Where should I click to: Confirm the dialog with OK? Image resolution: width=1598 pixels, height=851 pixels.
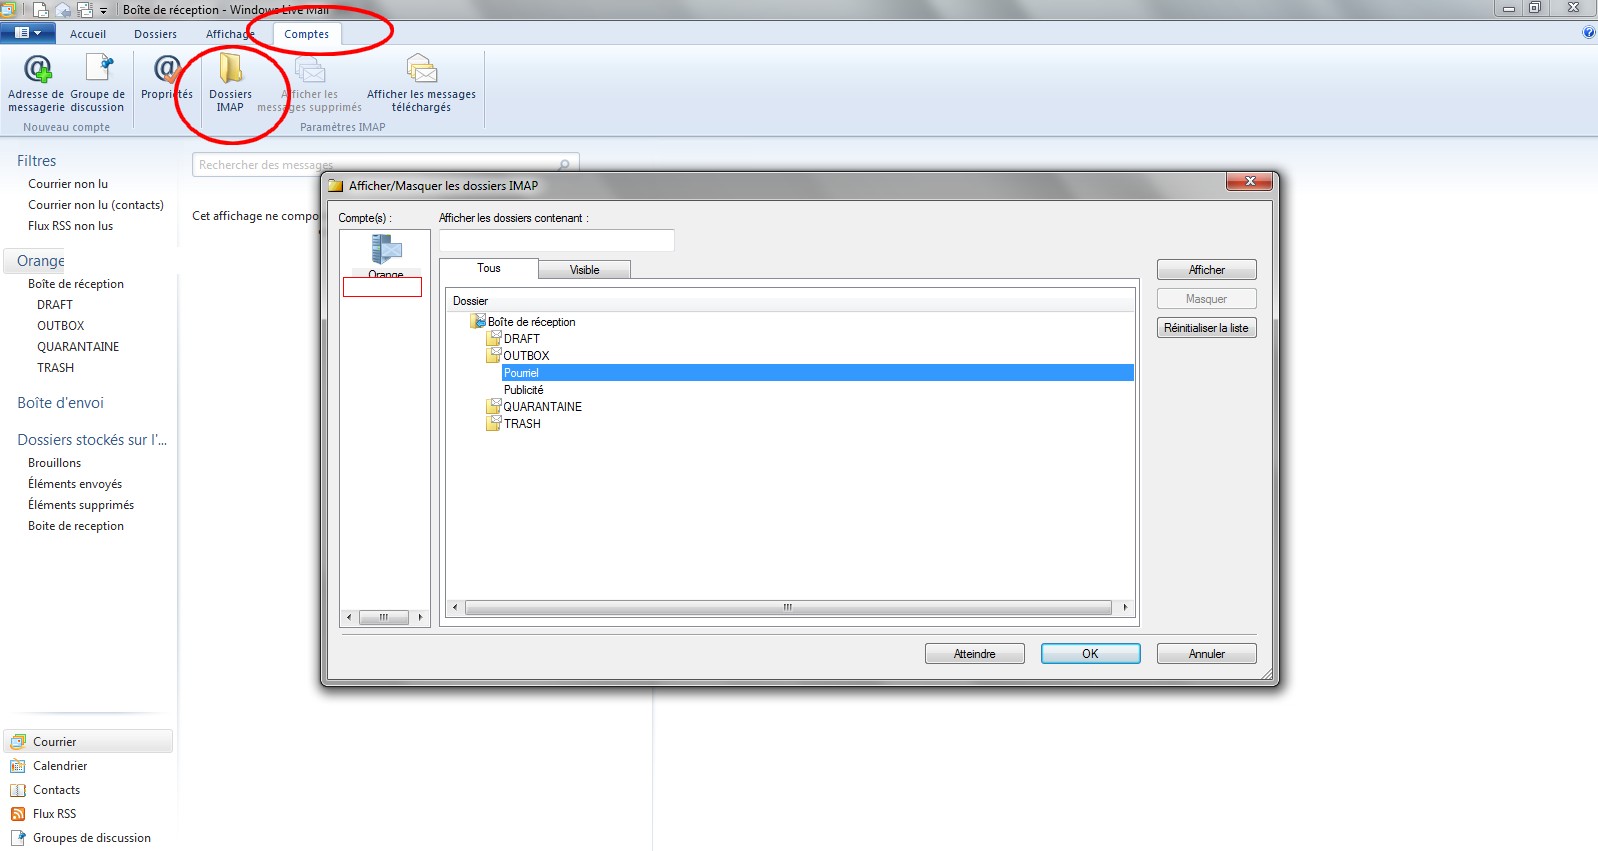[1091, 654]
